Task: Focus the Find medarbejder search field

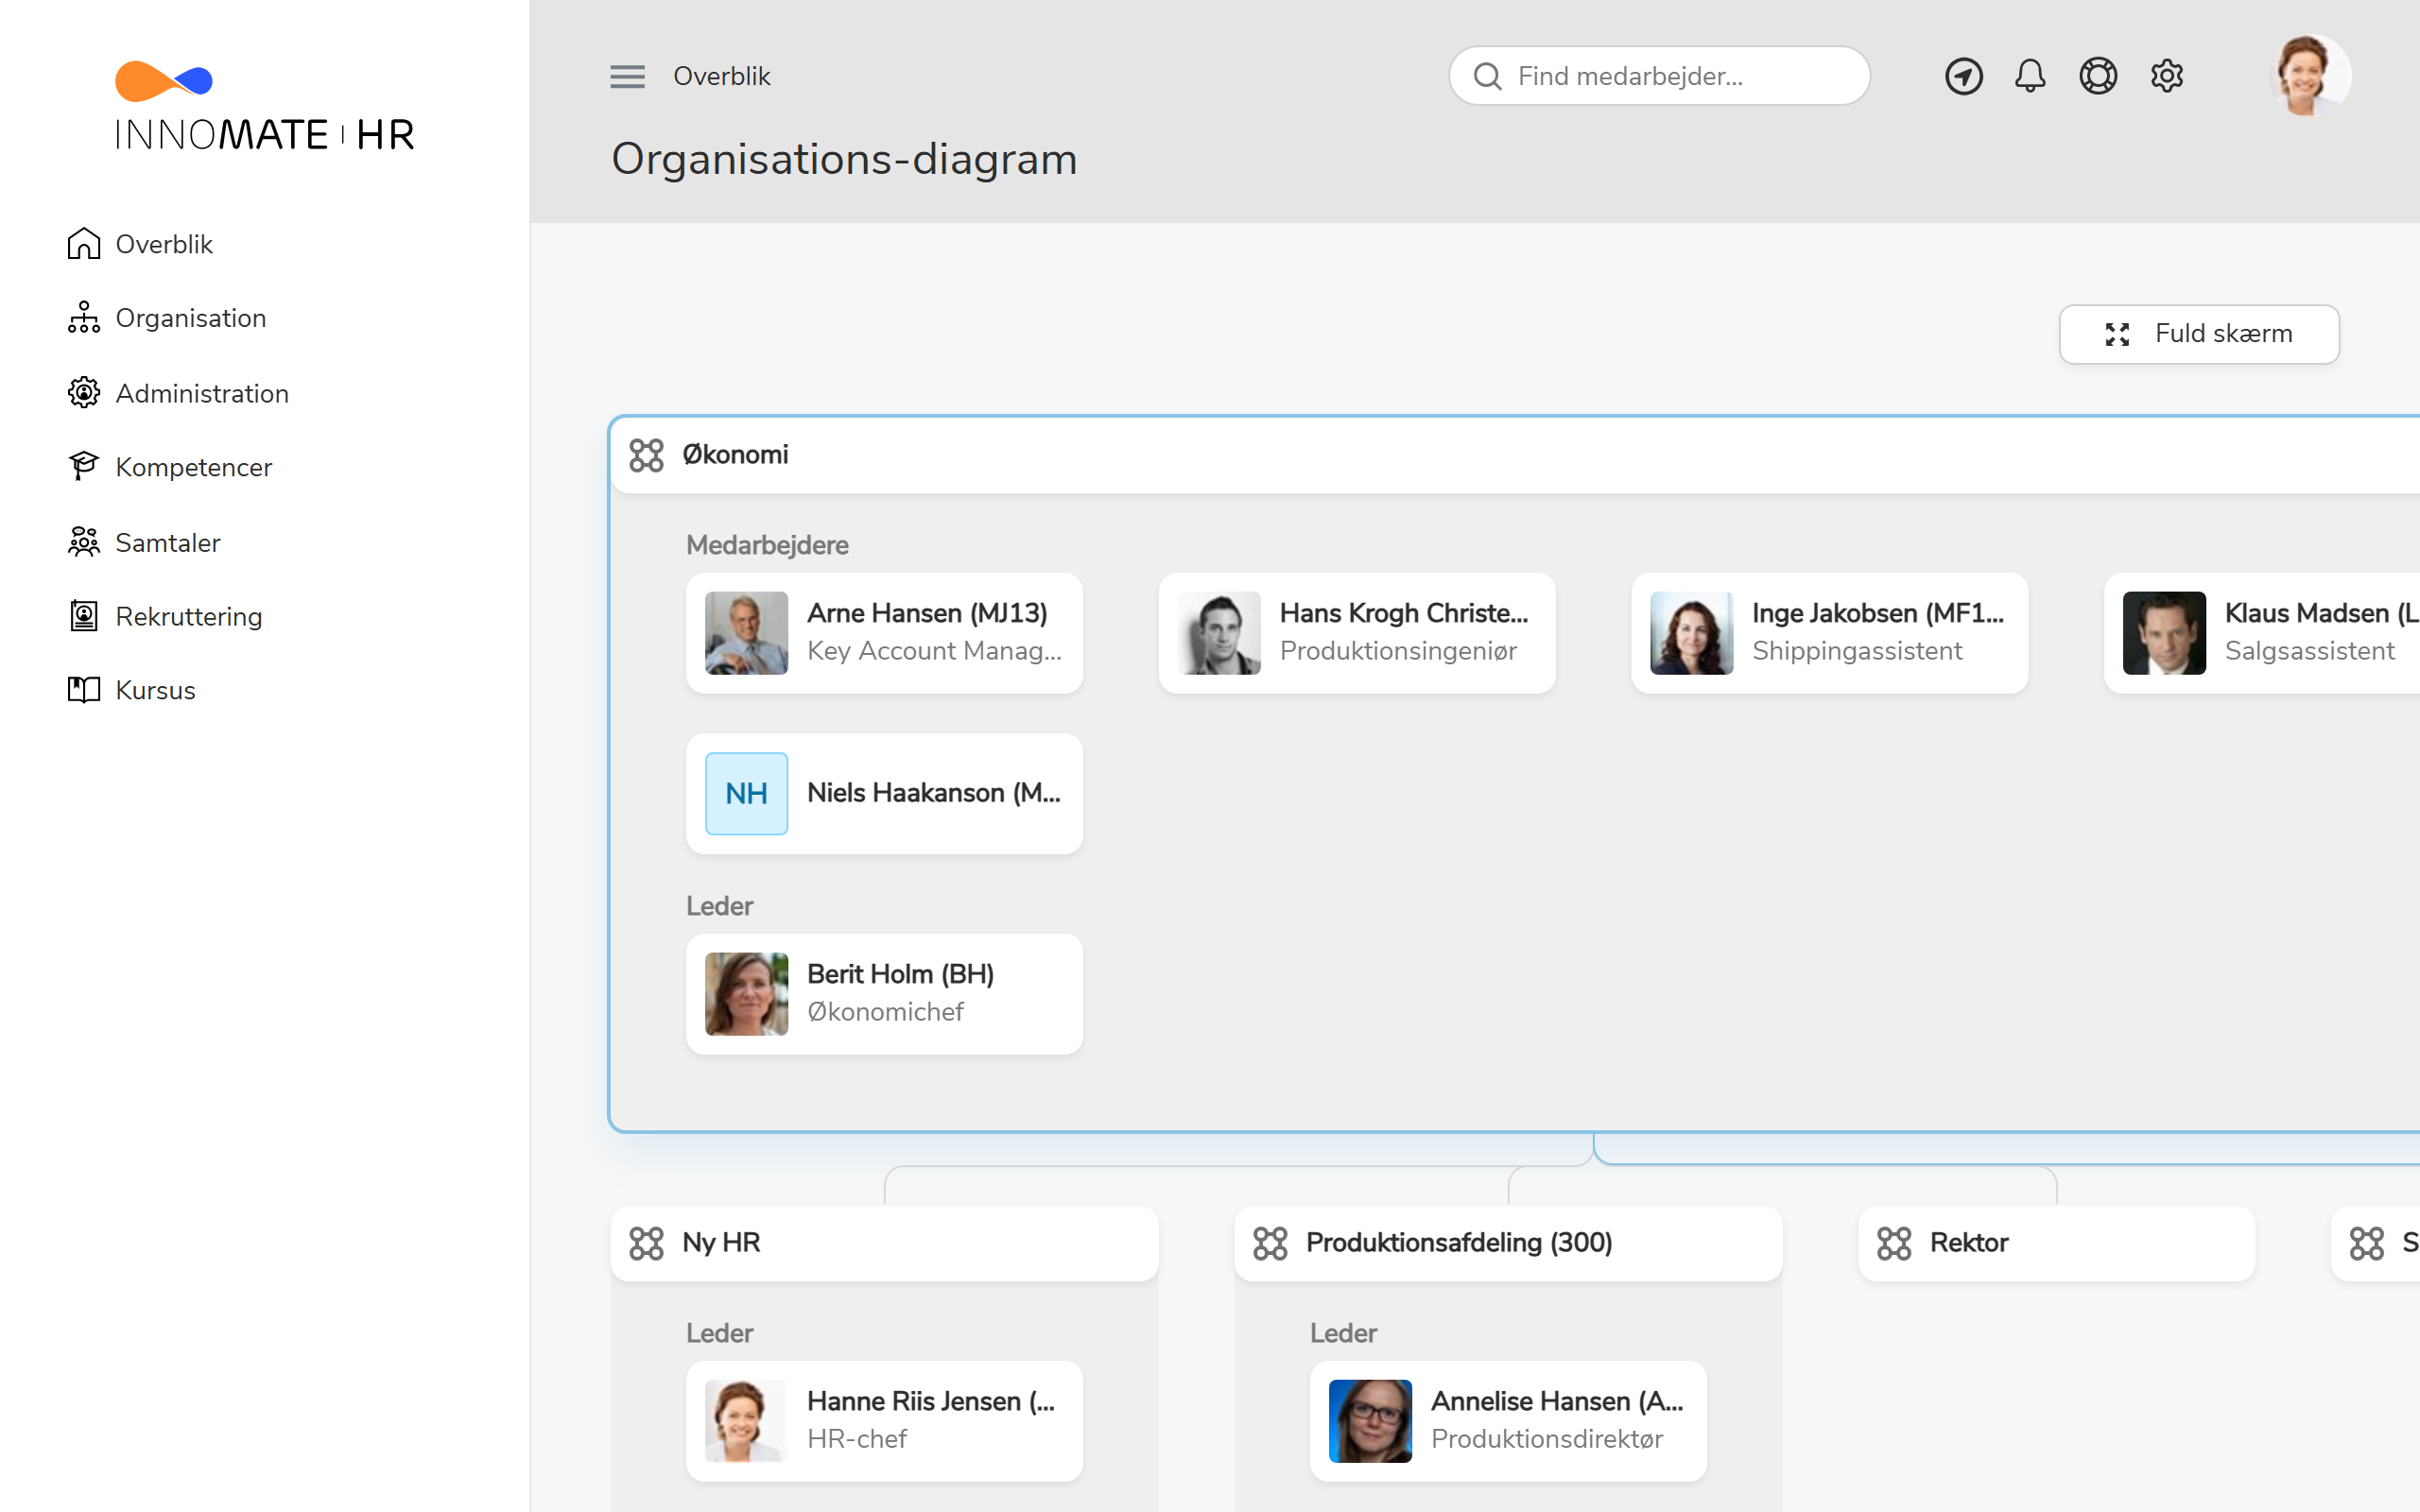Action: click(1659, 76)
